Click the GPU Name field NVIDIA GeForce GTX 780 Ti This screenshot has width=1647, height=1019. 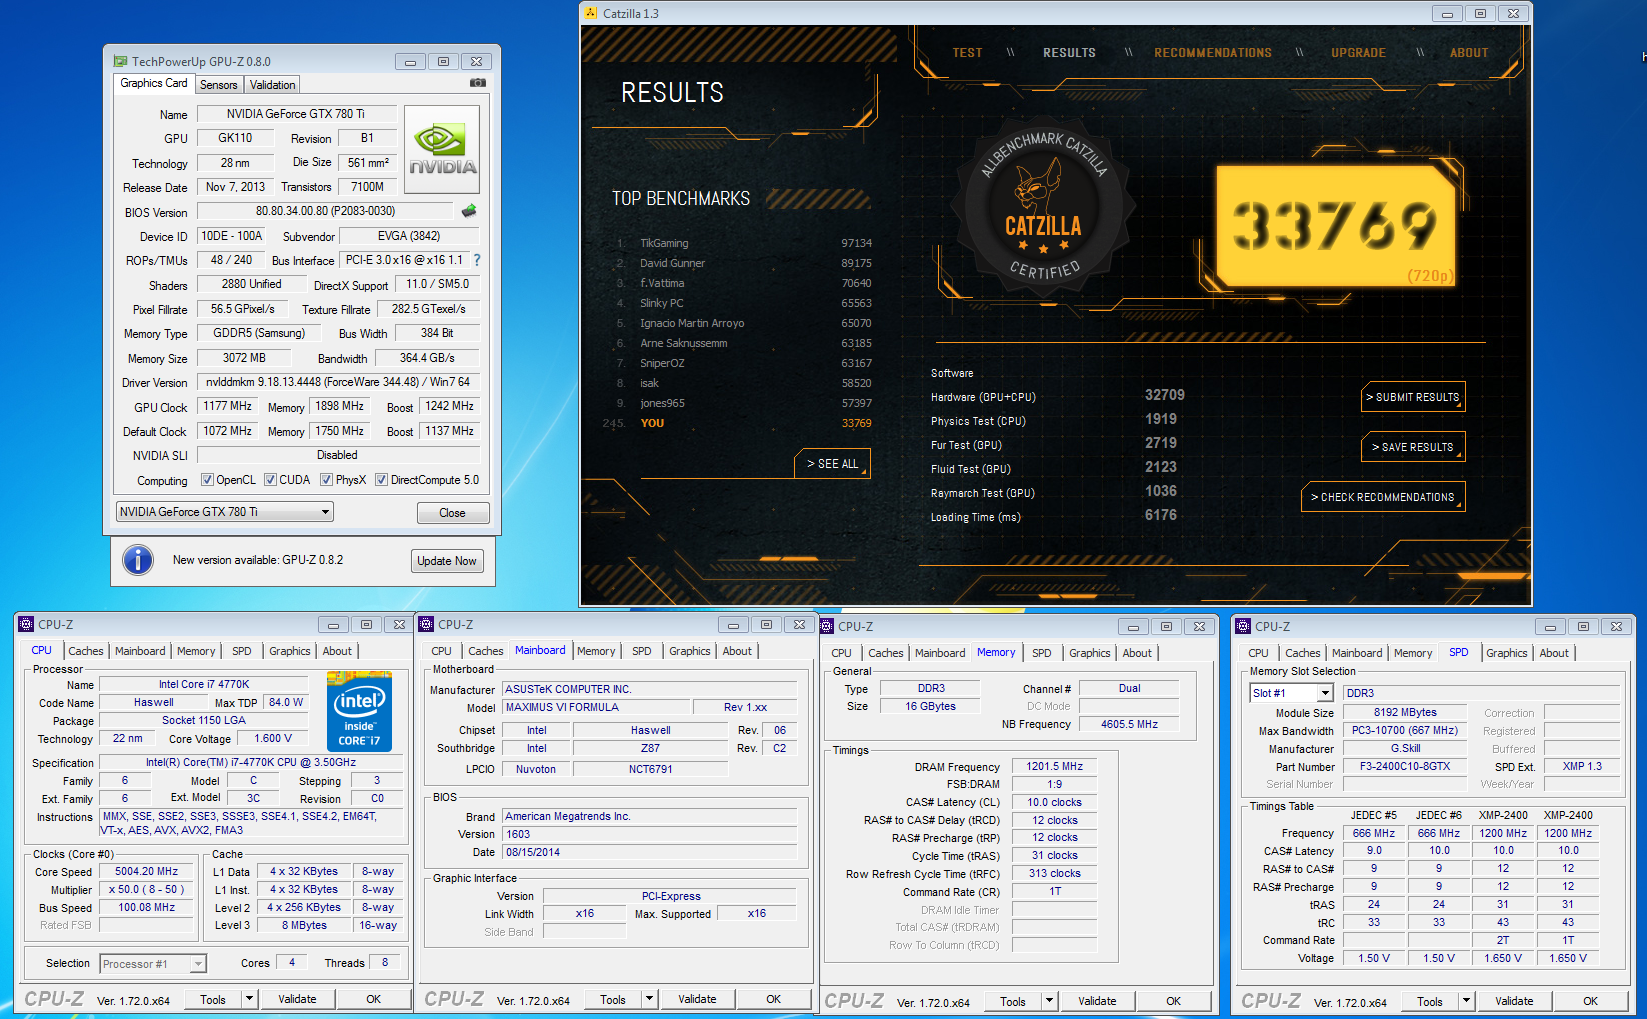[x=296, y=114]
